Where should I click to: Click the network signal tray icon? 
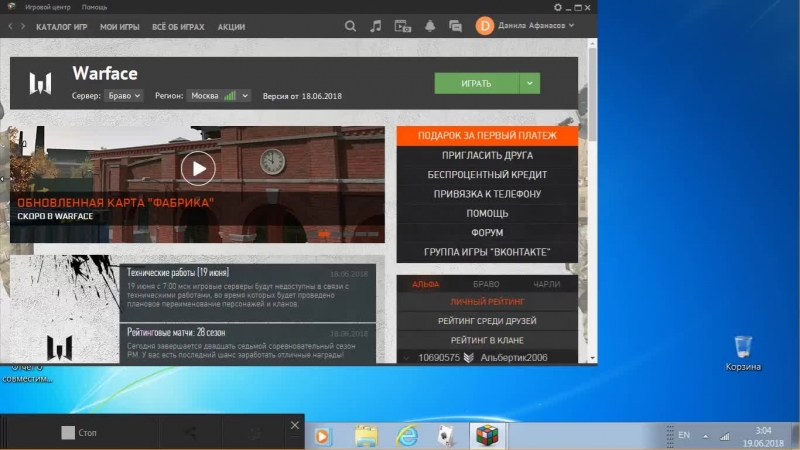coord(724,436)
